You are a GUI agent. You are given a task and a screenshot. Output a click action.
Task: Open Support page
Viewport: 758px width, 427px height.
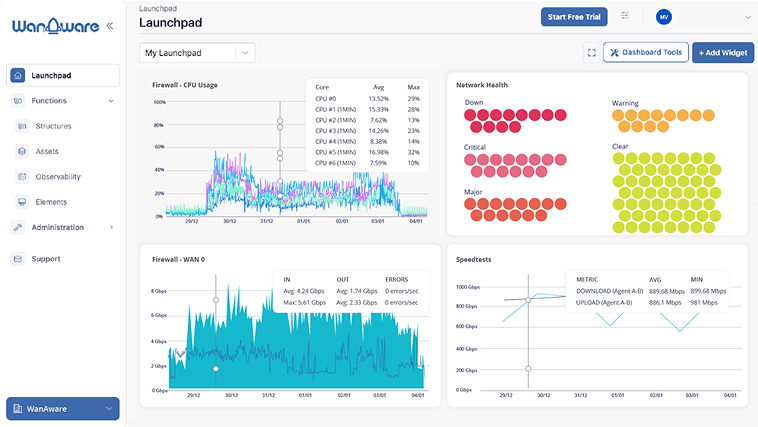[46, 259]
